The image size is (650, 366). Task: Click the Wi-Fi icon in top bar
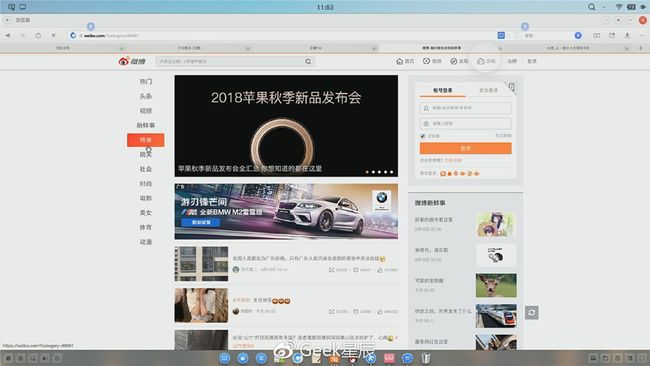point(618,7)
